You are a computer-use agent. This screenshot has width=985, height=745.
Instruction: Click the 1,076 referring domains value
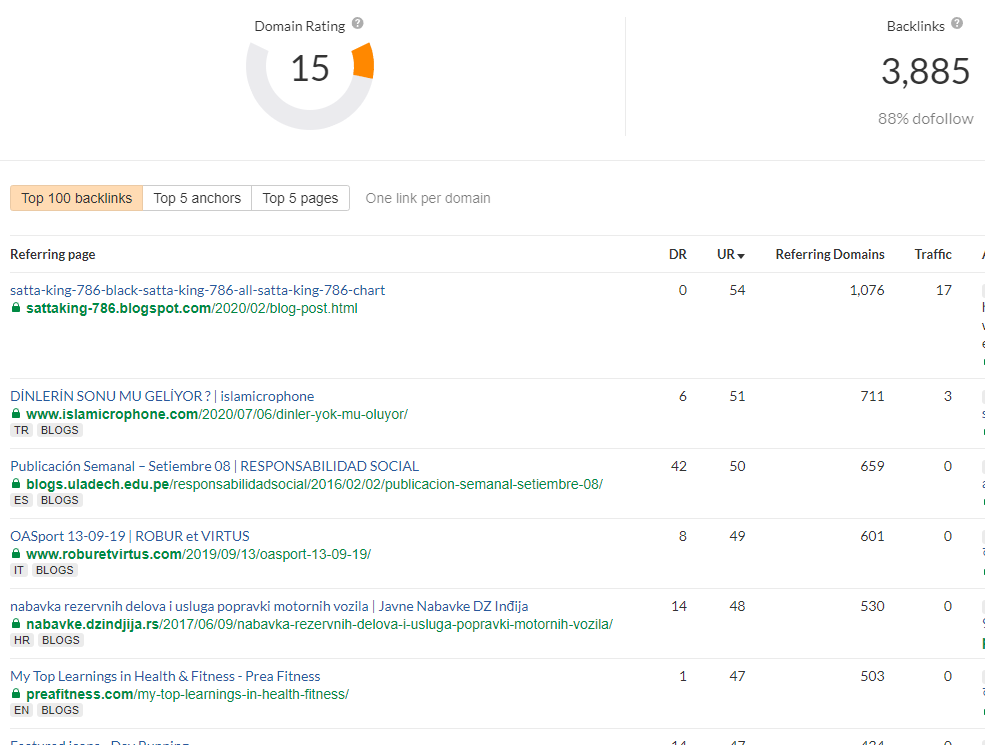tap(867, 290)
